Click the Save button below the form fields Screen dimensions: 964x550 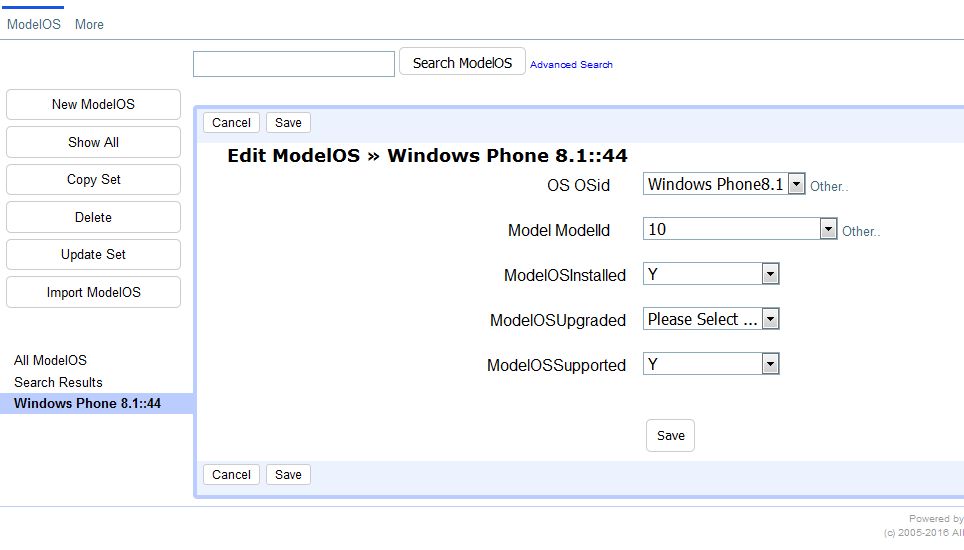click(670, 436)
